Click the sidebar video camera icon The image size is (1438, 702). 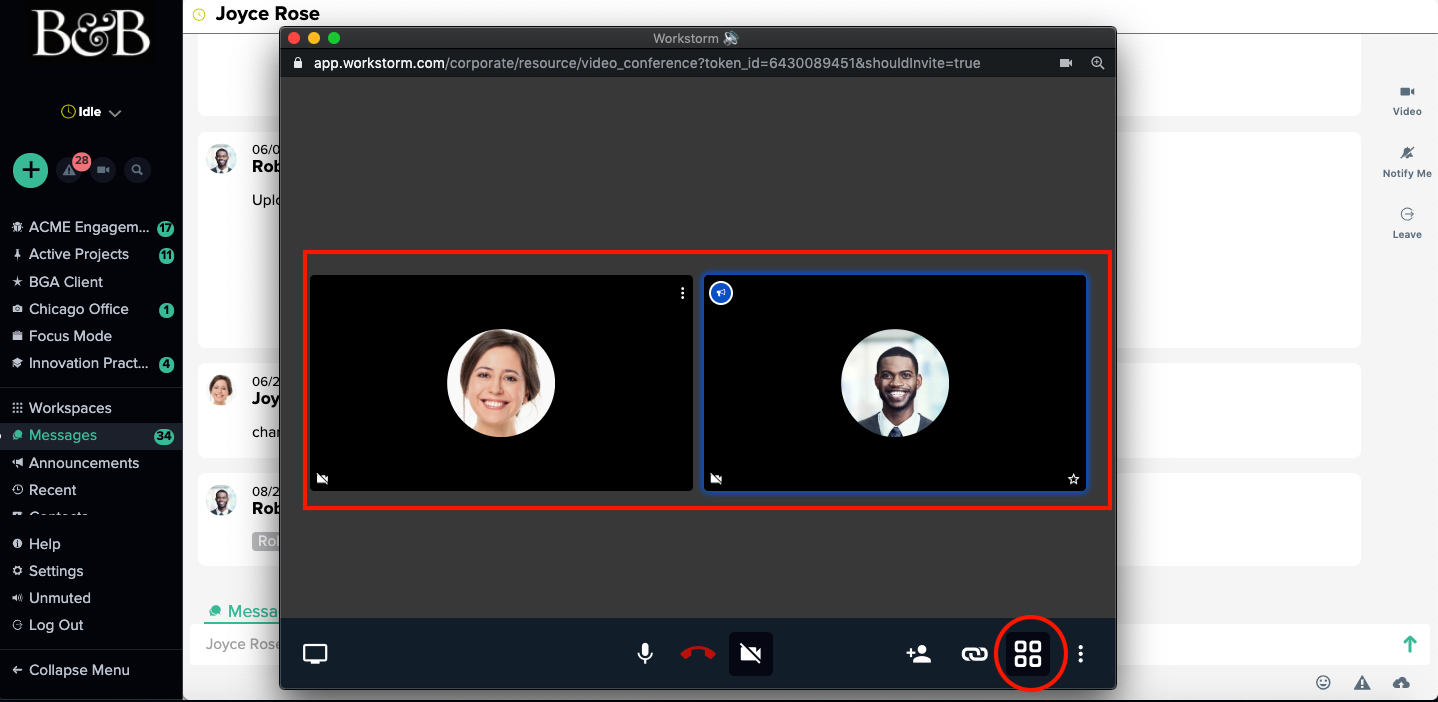point(103,170)
